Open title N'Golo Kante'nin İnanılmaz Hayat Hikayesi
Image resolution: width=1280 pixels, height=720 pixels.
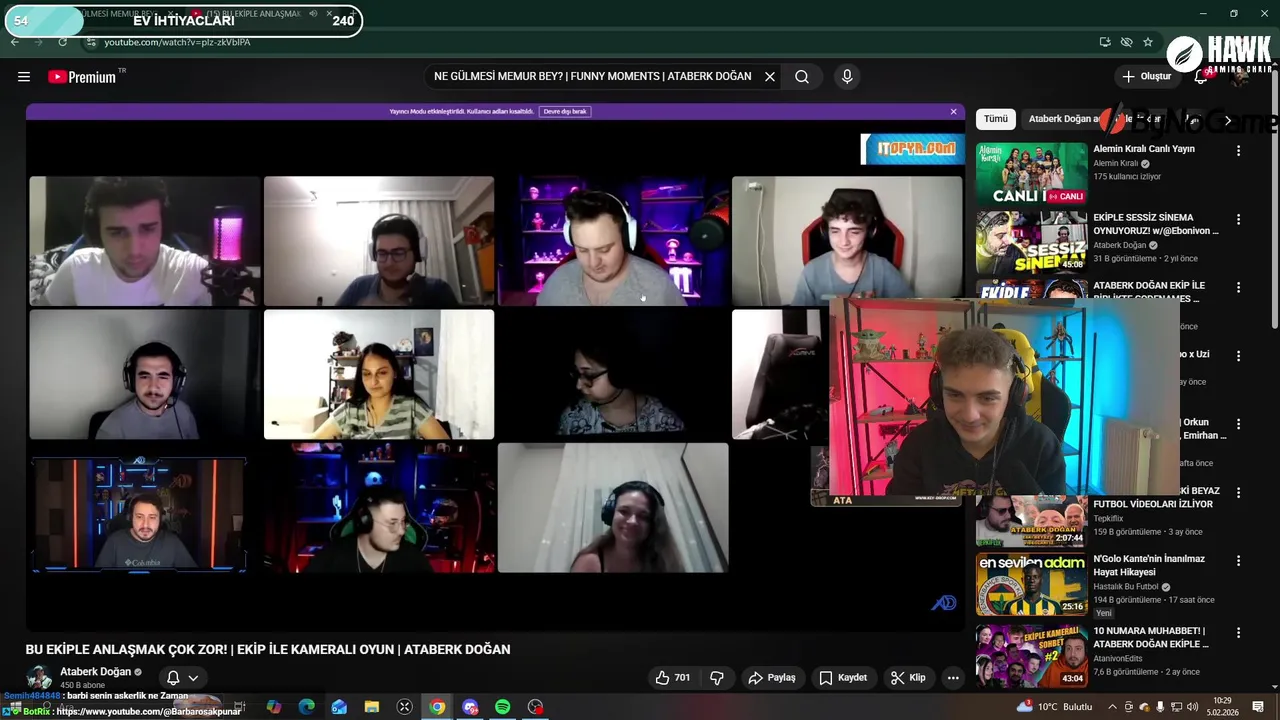click(x=1149, y=565)
